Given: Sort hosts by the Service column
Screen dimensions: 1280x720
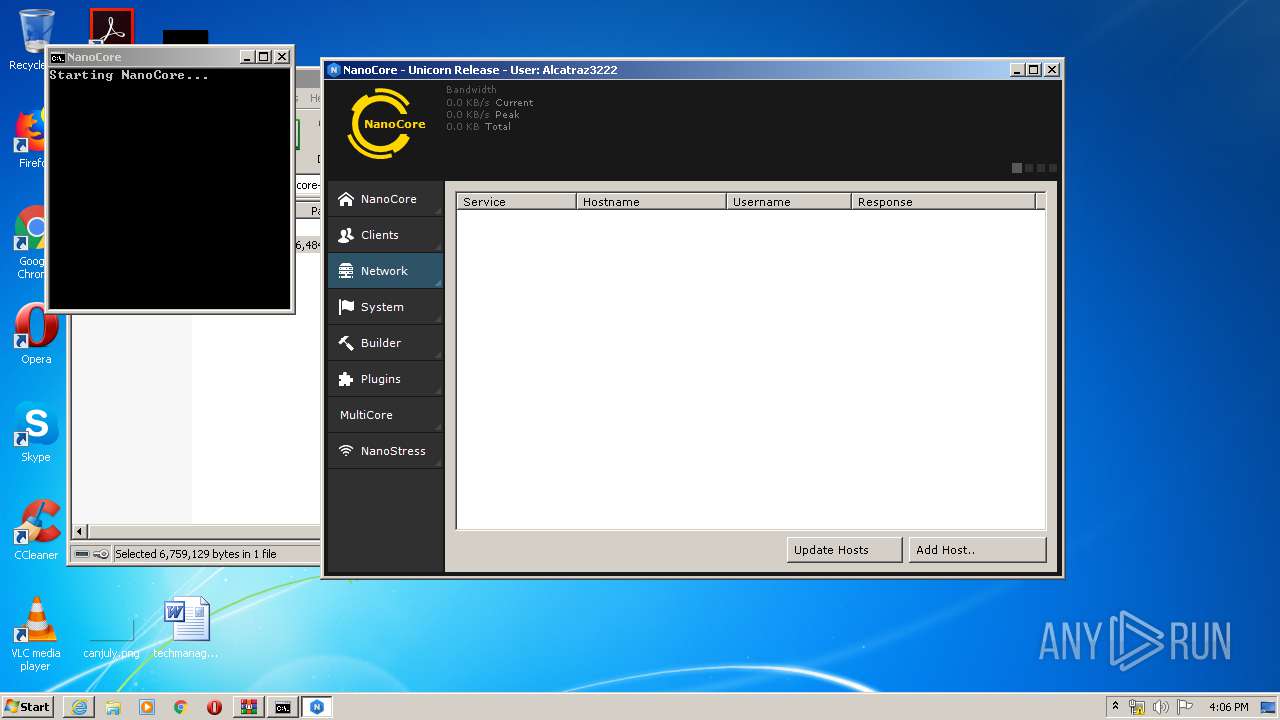Looking at the screenshot, I should (517, 202).
